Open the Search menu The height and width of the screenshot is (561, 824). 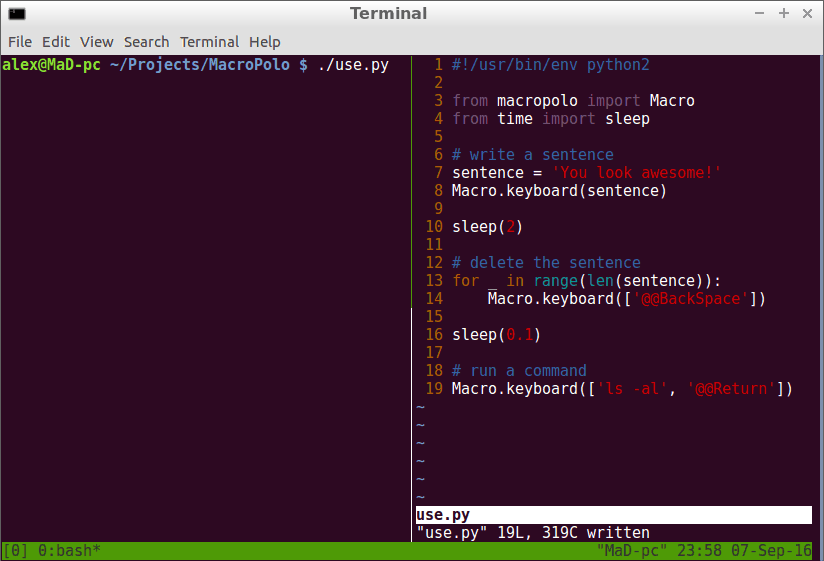click(x=147, y=42)
